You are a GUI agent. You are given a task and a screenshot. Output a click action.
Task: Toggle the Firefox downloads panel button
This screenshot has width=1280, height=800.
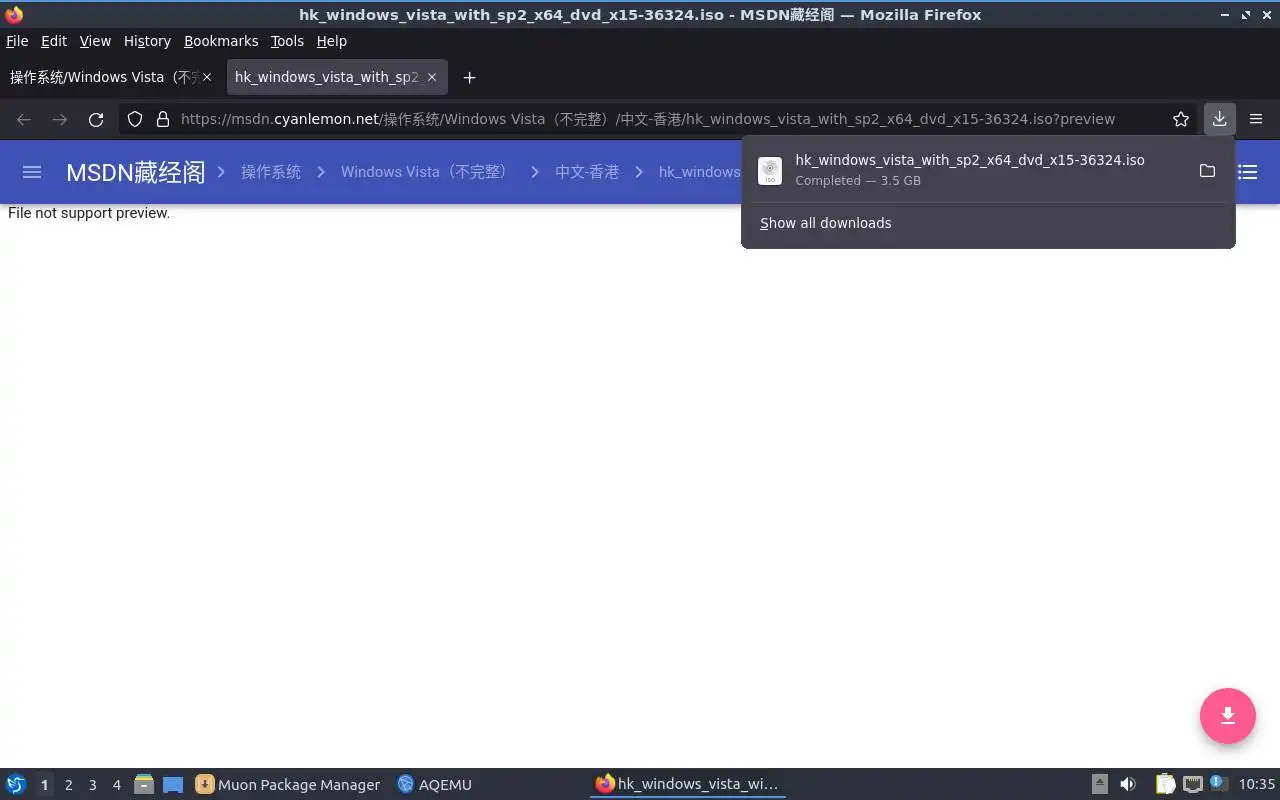point(1219,119)
